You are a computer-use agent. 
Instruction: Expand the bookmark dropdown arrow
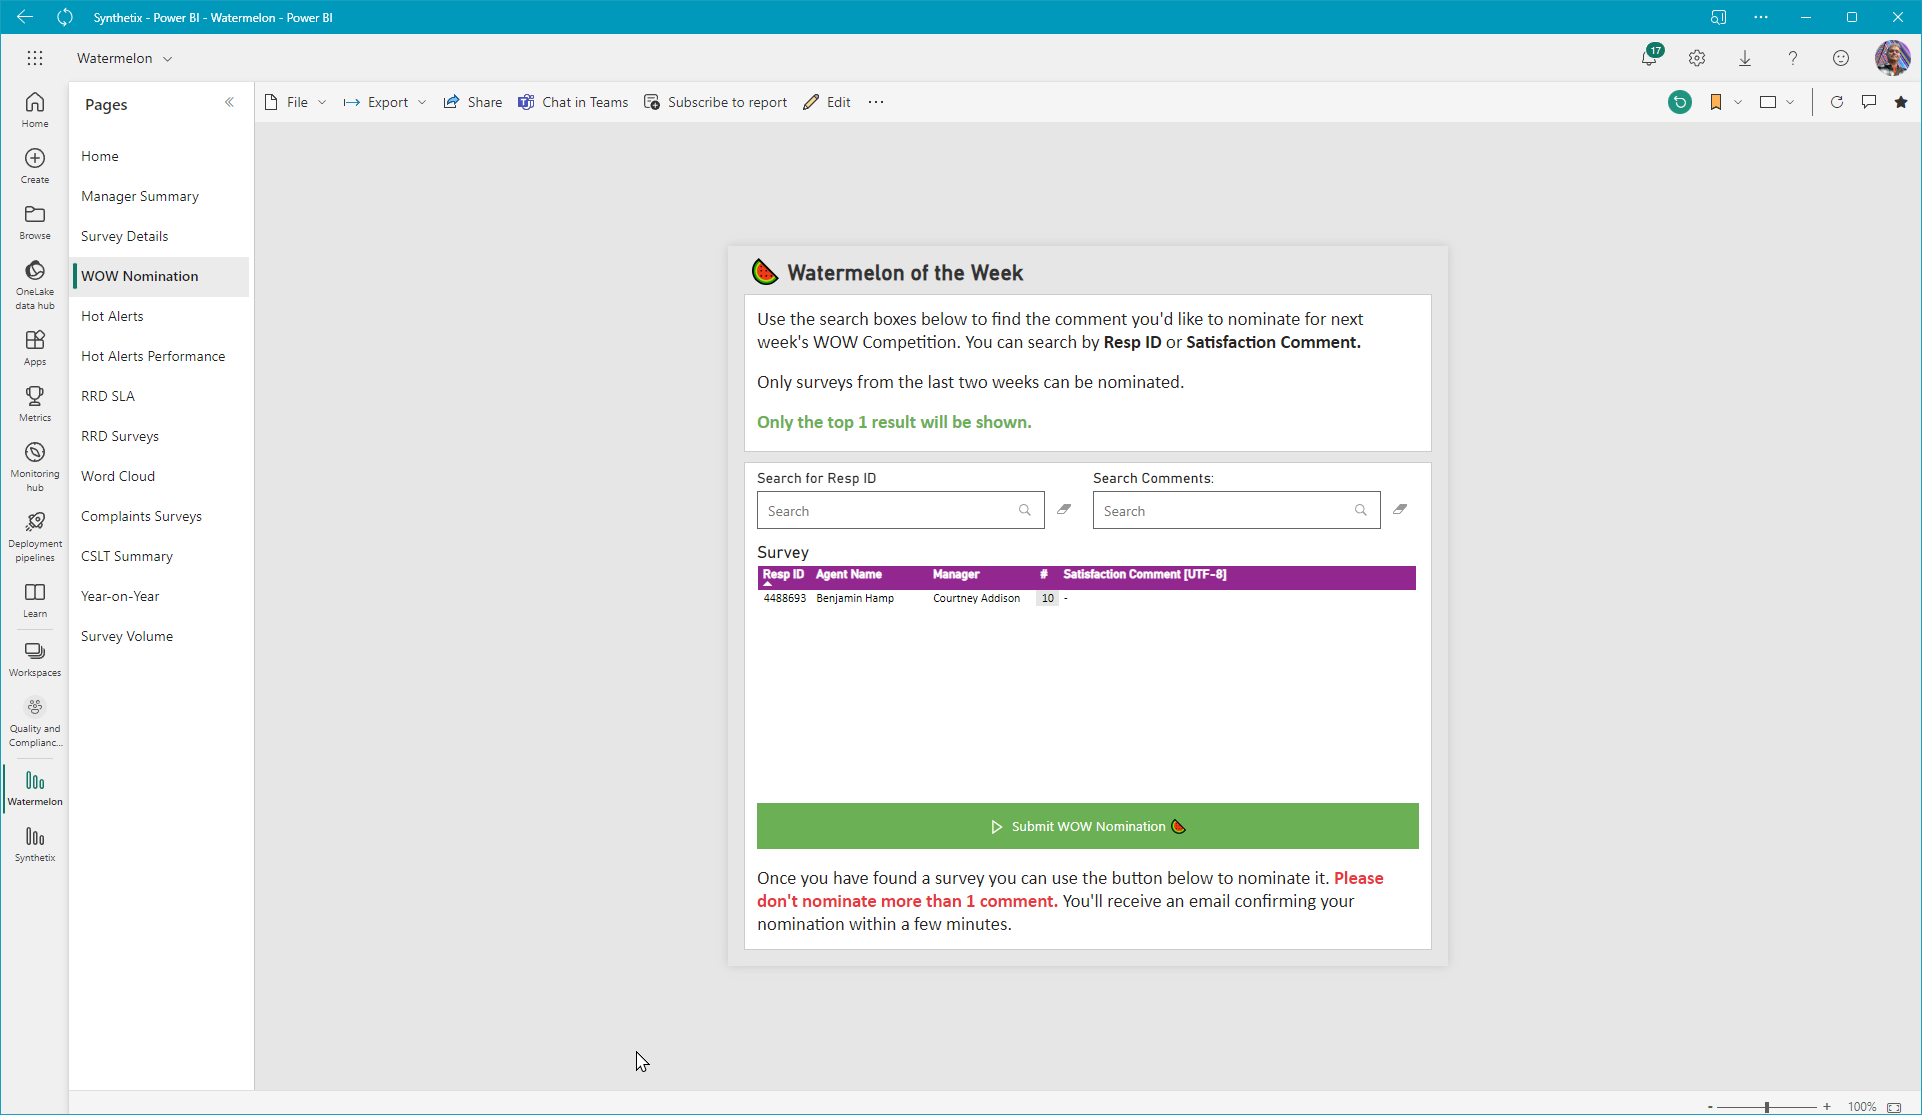point(1738,102)
